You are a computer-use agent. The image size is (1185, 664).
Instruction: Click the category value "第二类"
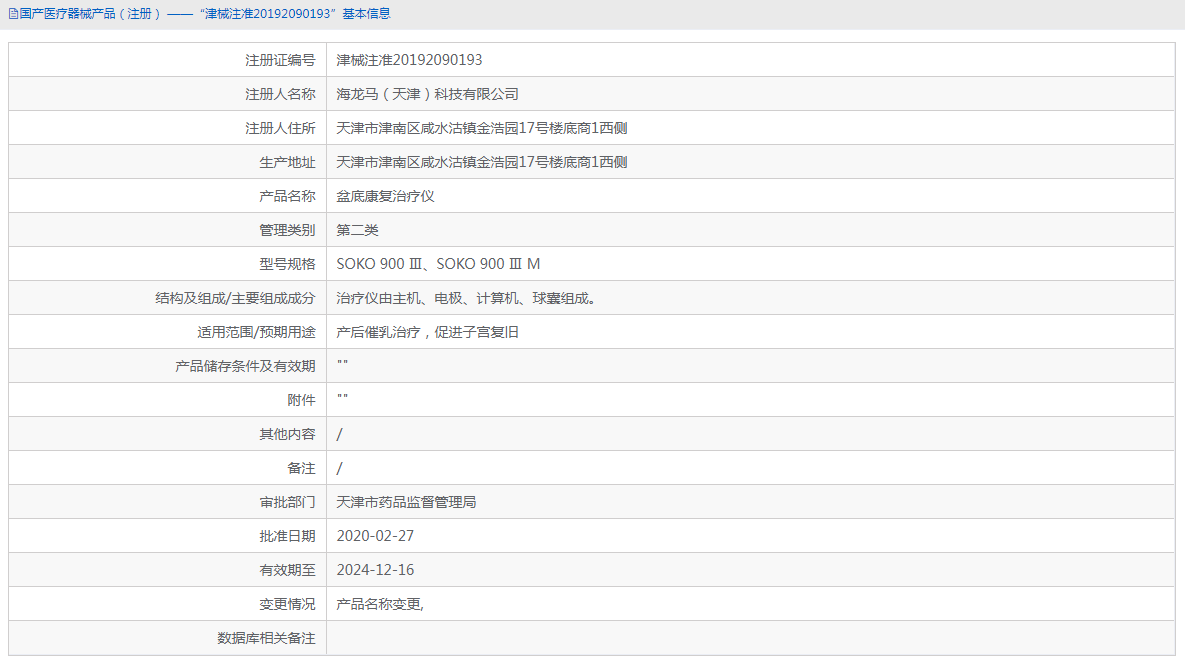(x=357, y=230)
